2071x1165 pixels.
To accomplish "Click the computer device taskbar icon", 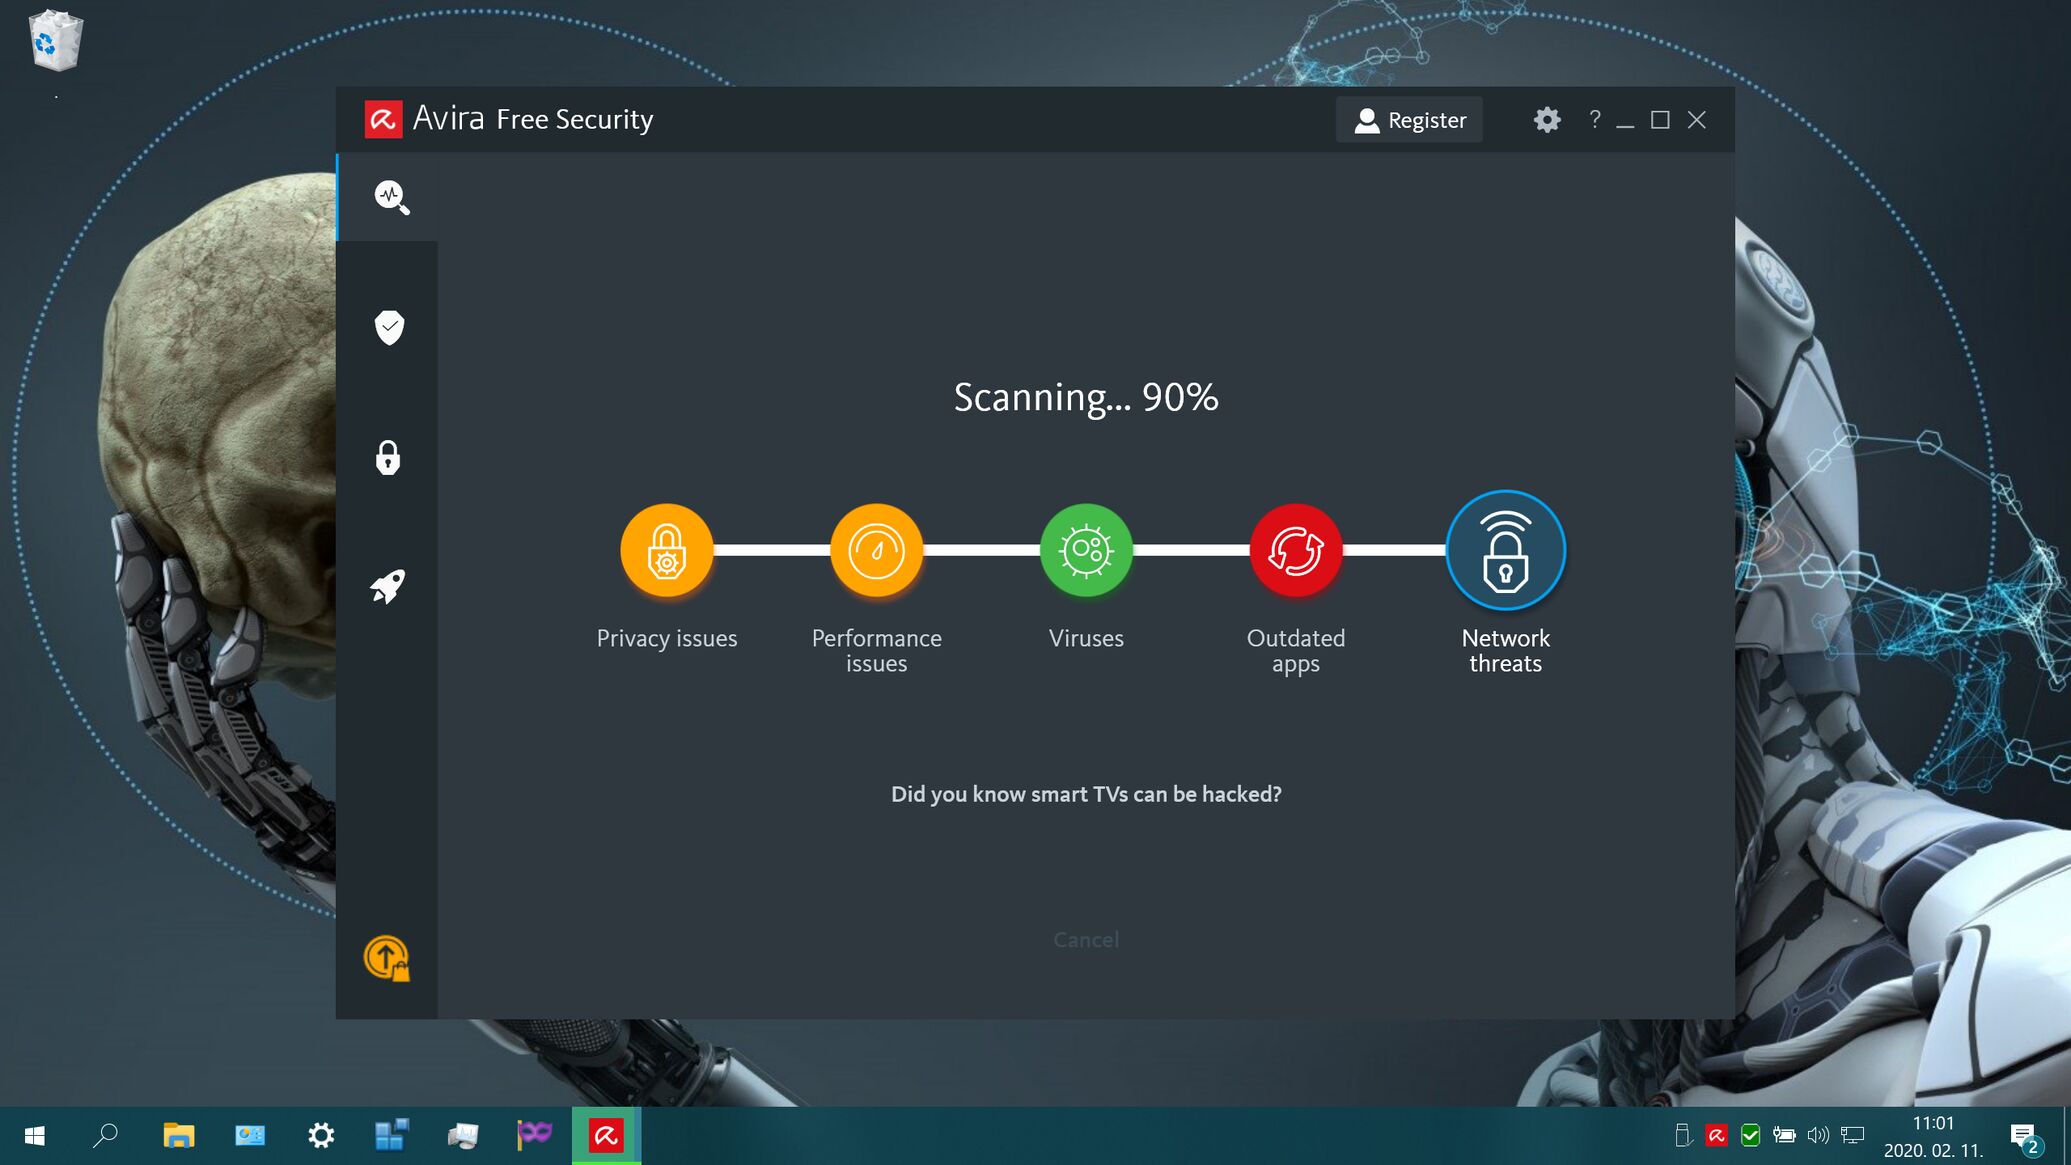I will pos(463,1136).
